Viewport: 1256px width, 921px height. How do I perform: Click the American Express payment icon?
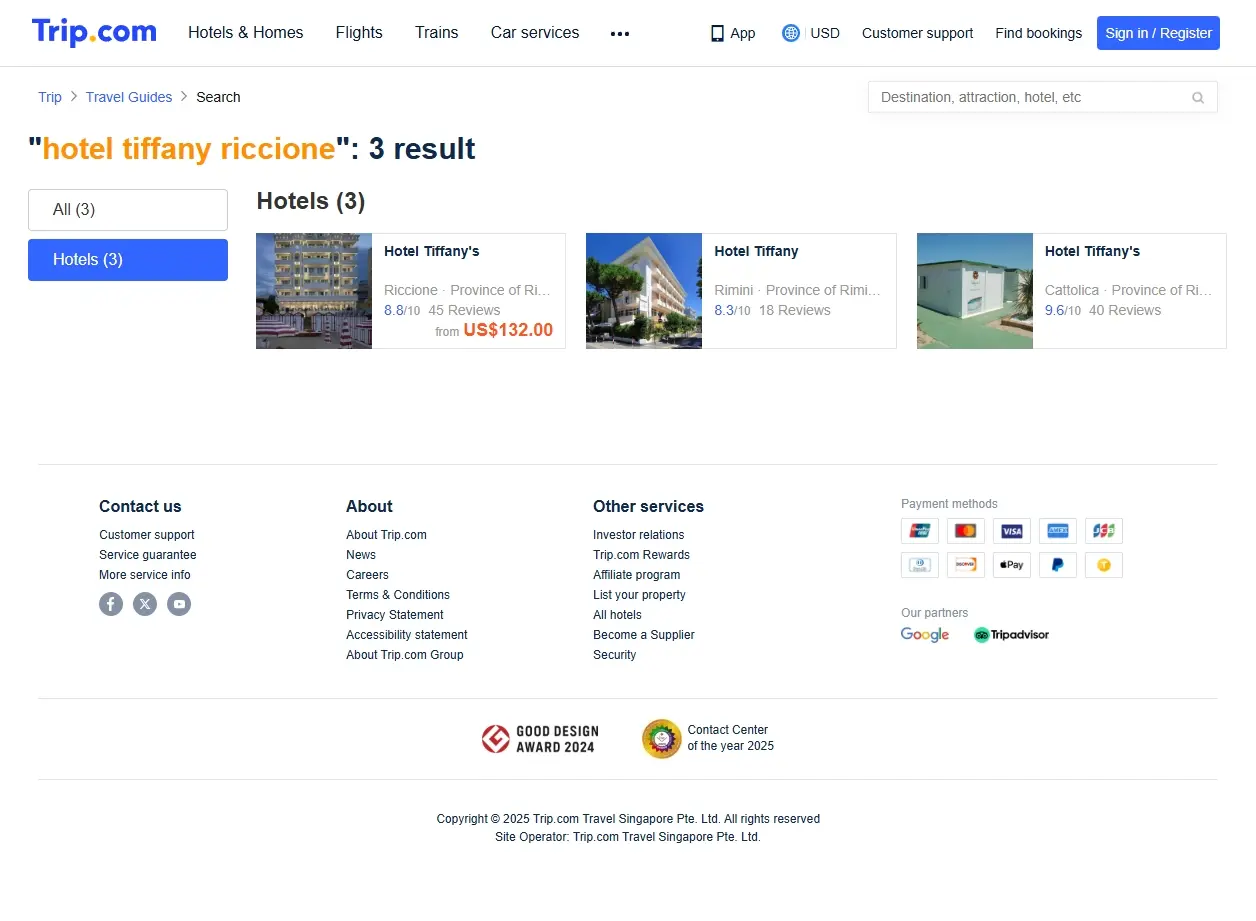pyautogui.click(x=1058, y=531)
